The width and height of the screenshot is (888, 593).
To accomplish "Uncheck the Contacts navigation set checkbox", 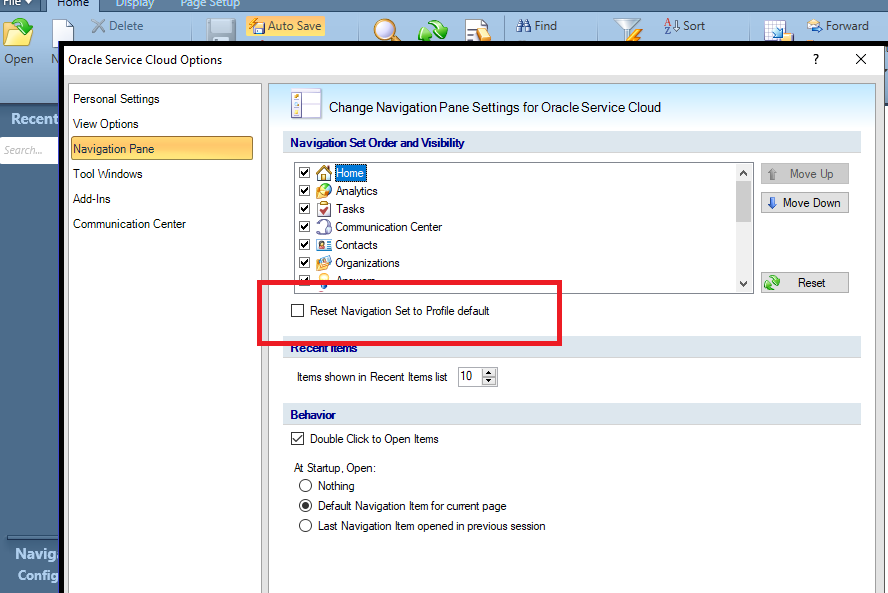I will (x=305, y=245).
